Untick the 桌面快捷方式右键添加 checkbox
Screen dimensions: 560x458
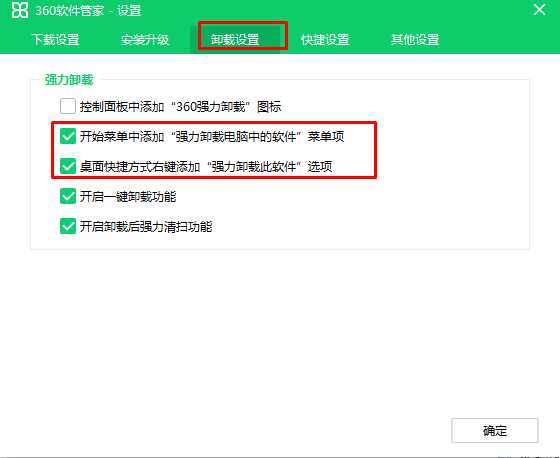coord(68,166)
